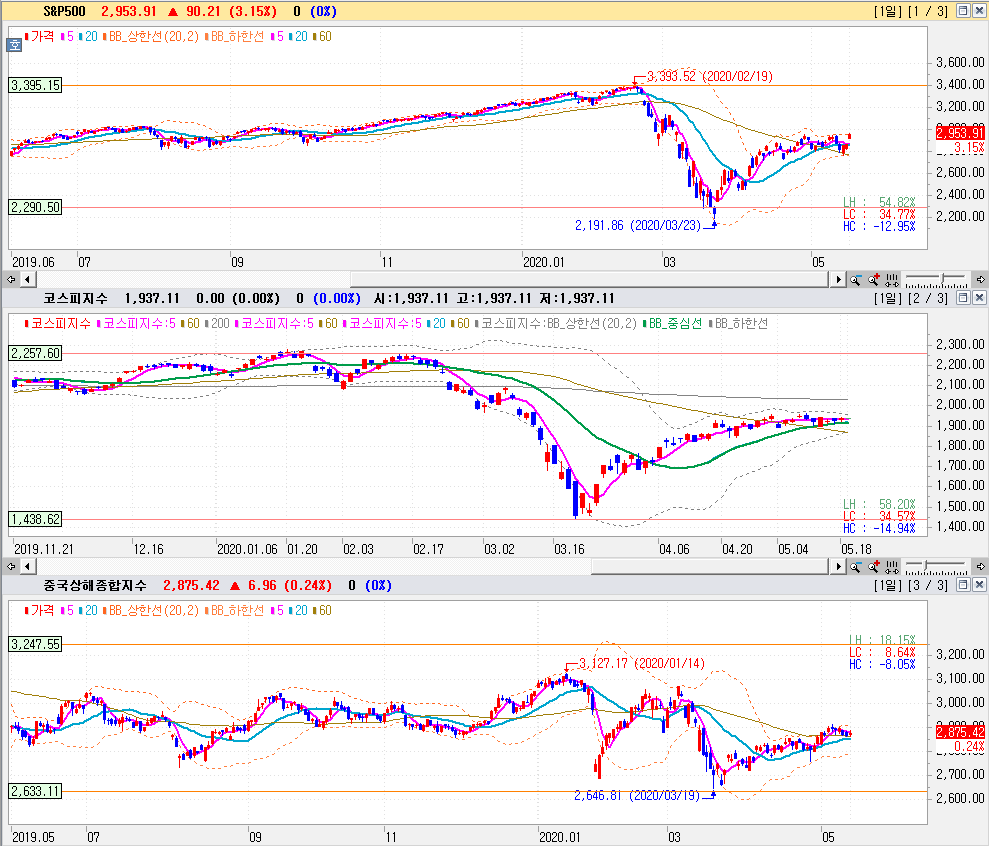989x846 pixels.
Task: Select 60 legend in S&P500 chart
Action: point(322,37)
